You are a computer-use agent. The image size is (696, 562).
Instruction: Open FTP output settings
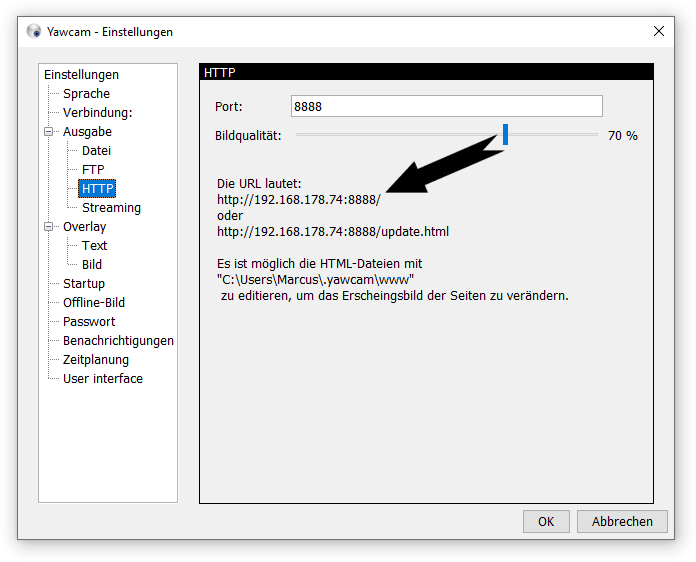pyautogui.click(x=93, y=170)
